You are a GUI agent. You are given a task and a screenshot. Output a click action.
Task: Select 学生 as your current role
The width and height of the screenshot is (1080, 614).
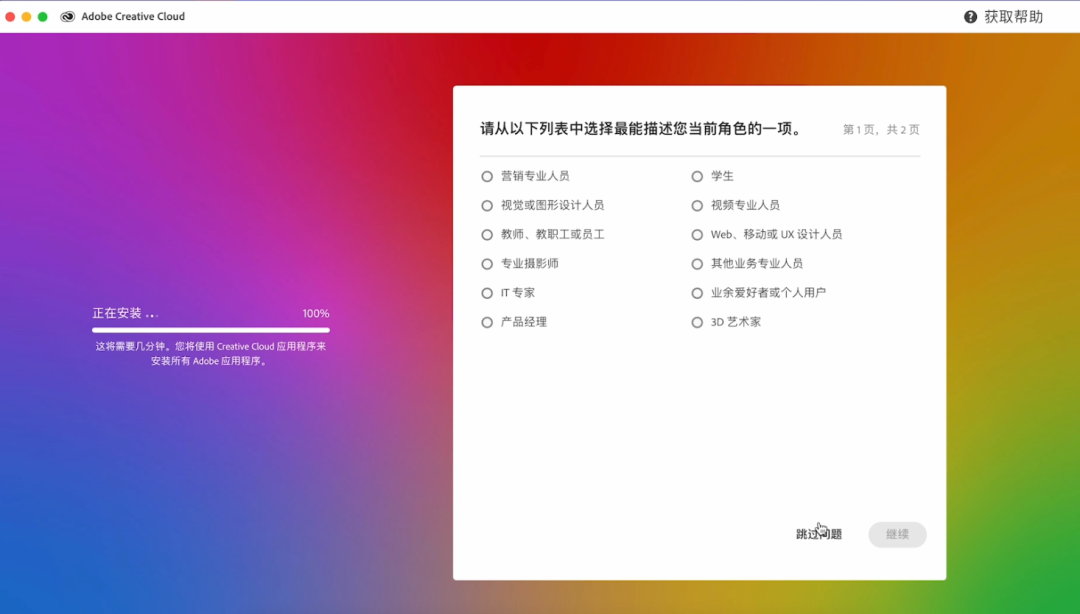697,176
